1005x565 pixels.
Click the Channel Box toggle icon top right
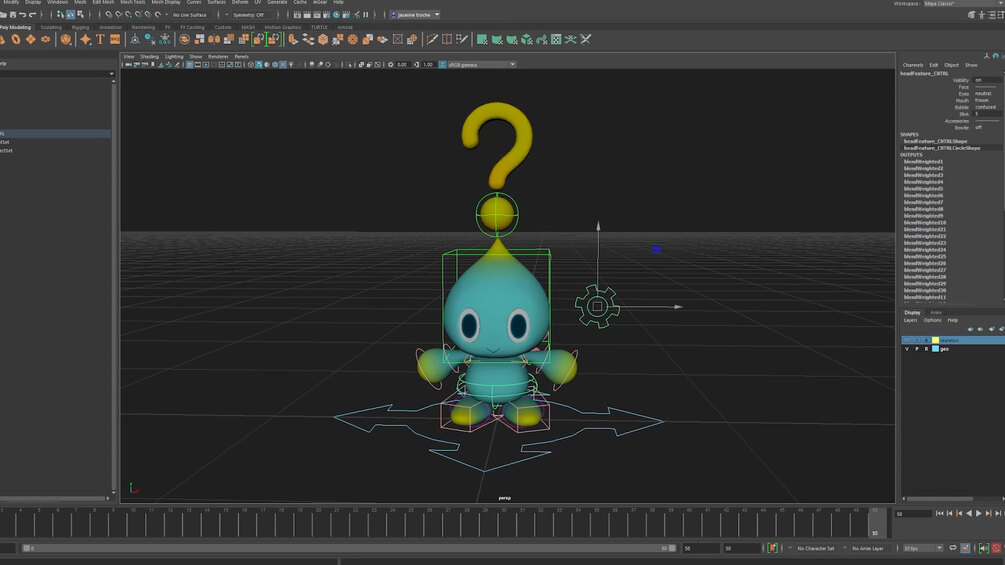tap(1001, 14)
